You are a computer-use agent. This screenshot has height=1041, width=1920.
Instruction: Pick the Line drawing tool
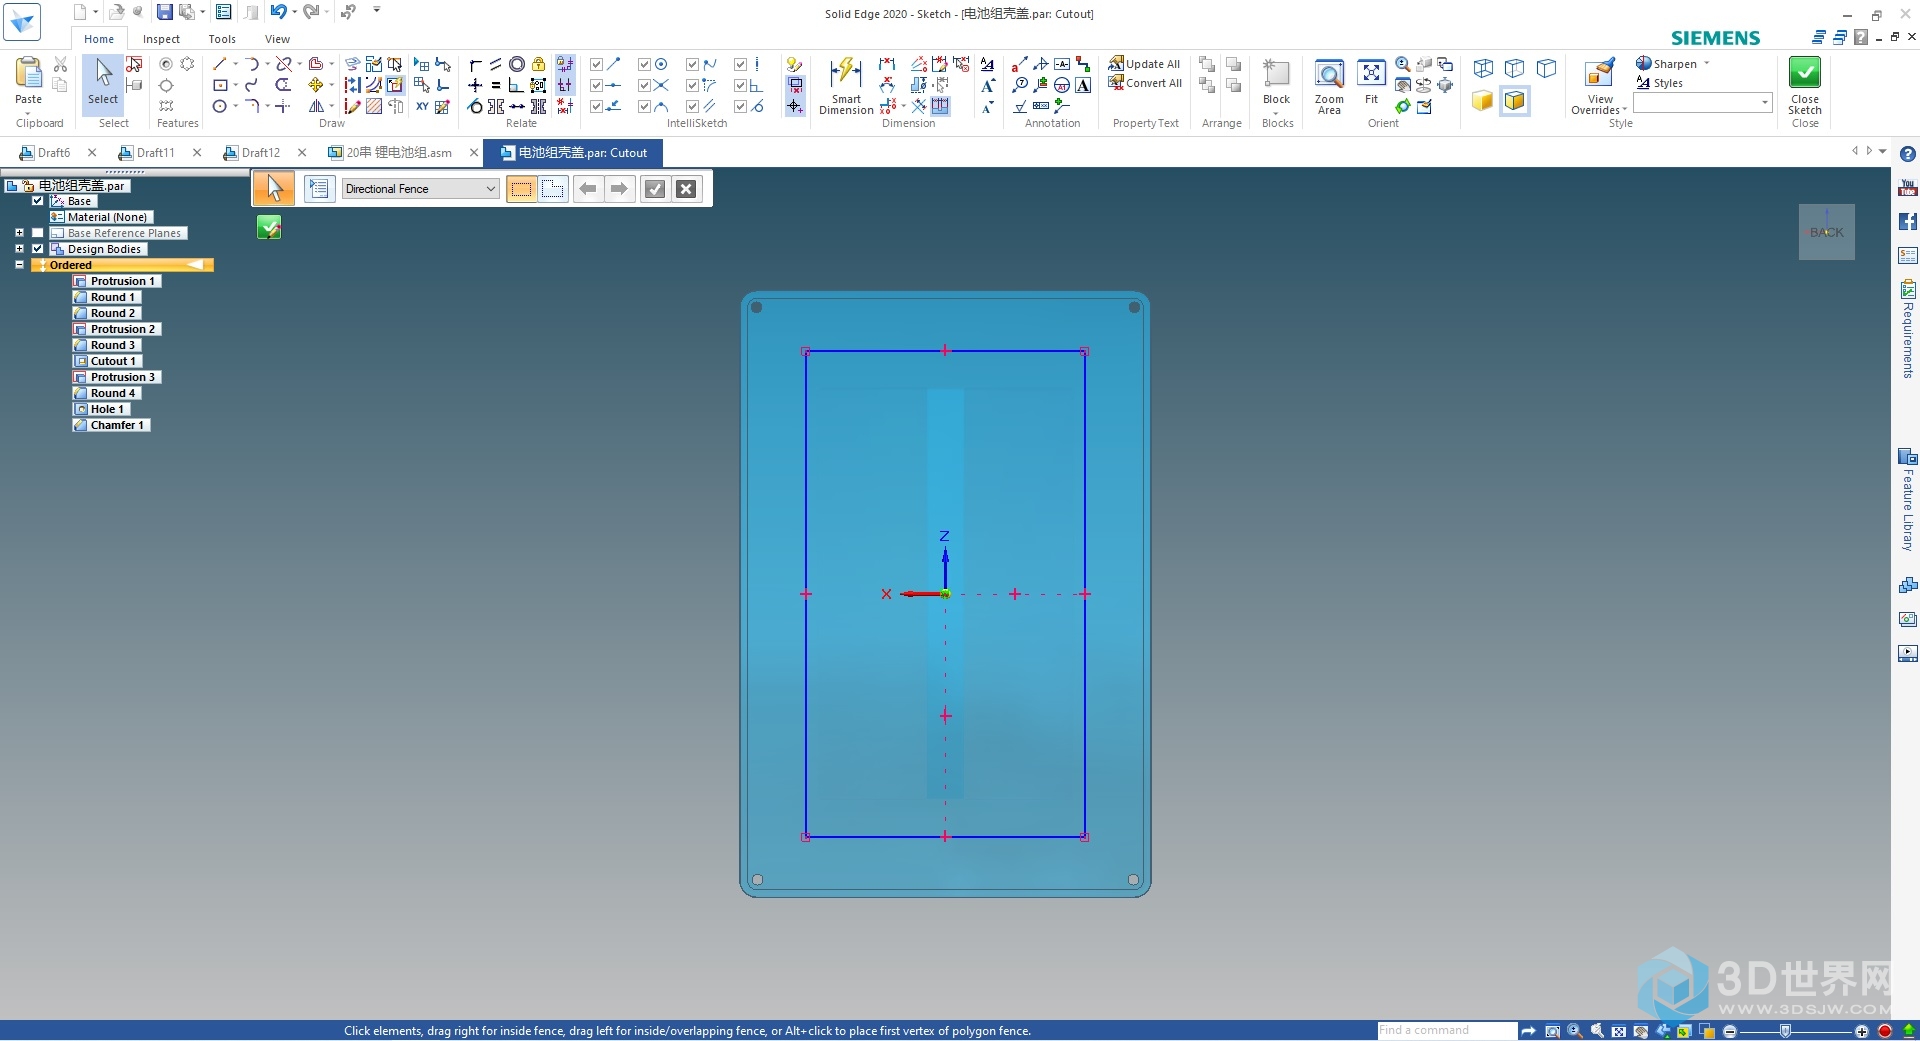pyautogui.click(x=220, y=64)
